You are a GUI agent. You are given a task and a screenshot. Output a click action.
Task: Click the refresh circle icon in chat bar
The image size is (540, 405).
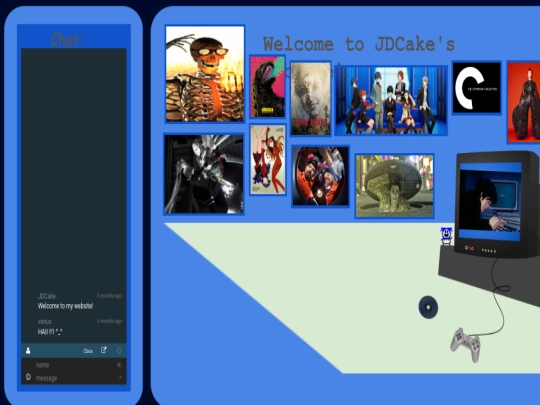click(x=119, y=351)
